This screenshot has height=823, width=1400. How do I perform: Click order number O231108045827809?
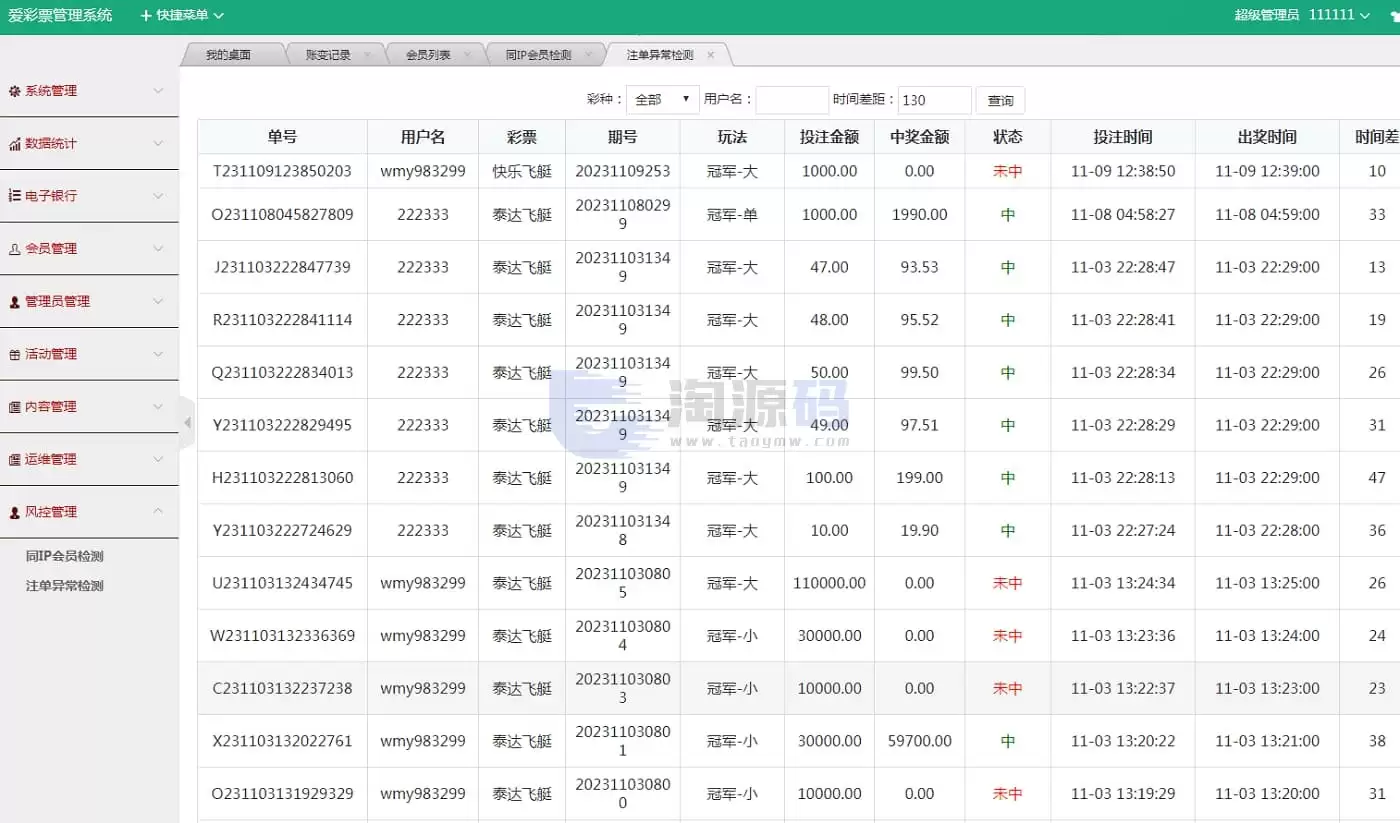point(283,215)
